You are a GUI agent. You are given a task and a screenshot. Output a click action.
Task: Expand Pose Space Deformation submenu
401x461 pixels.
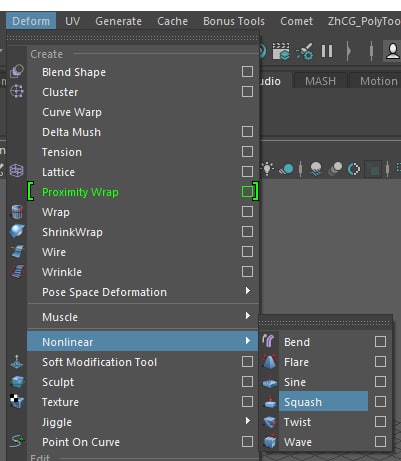pos(143,292)
